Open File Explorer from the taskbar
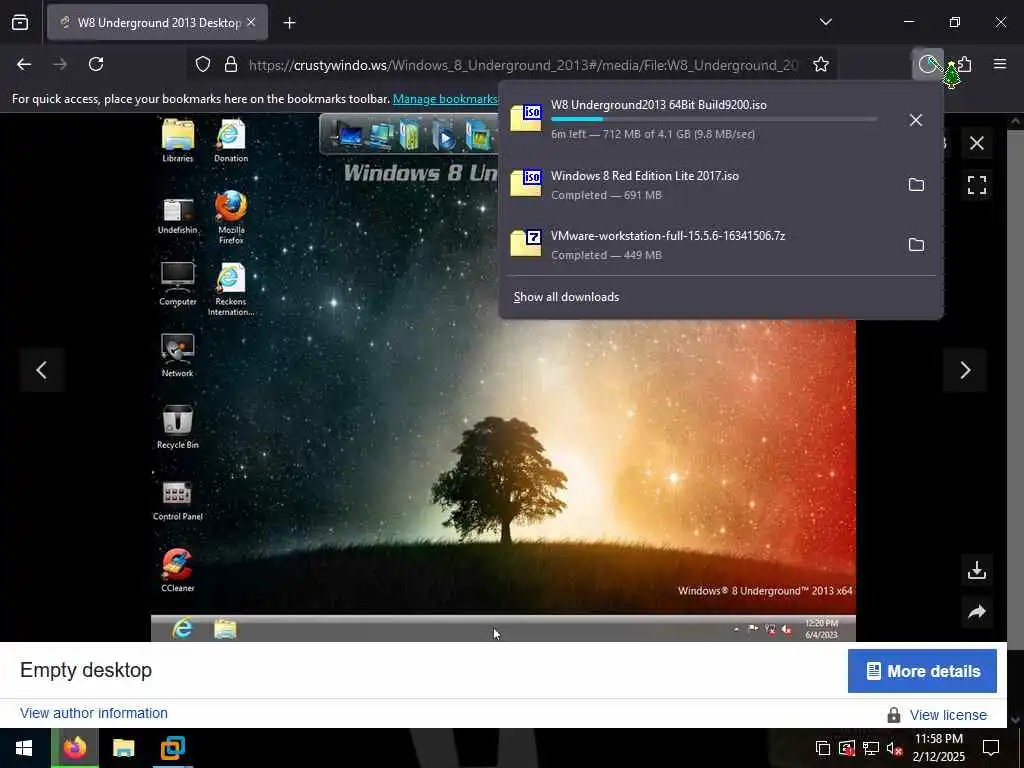1024x768 pixels. pos(123,748)
